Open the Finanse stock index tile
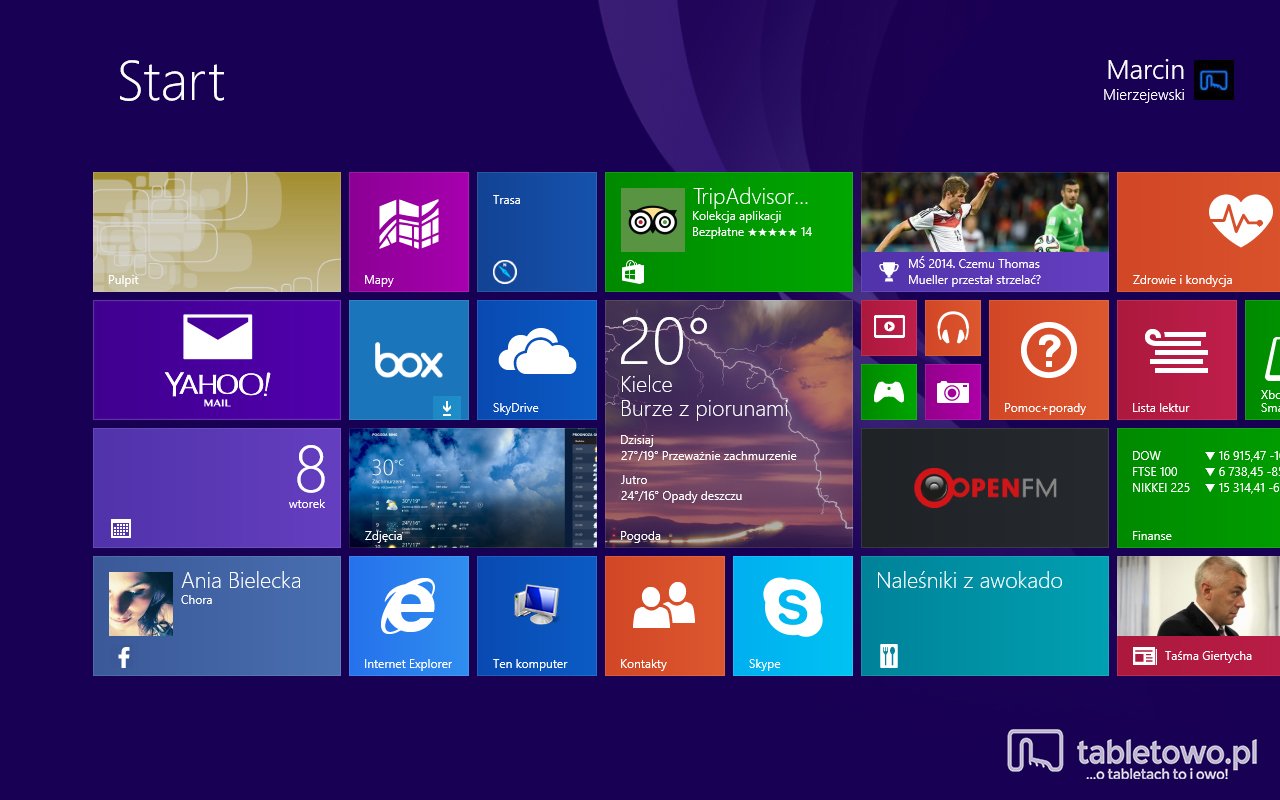Image resolution: width=1280 pixels, height=800 pixels. [1198, 488]
